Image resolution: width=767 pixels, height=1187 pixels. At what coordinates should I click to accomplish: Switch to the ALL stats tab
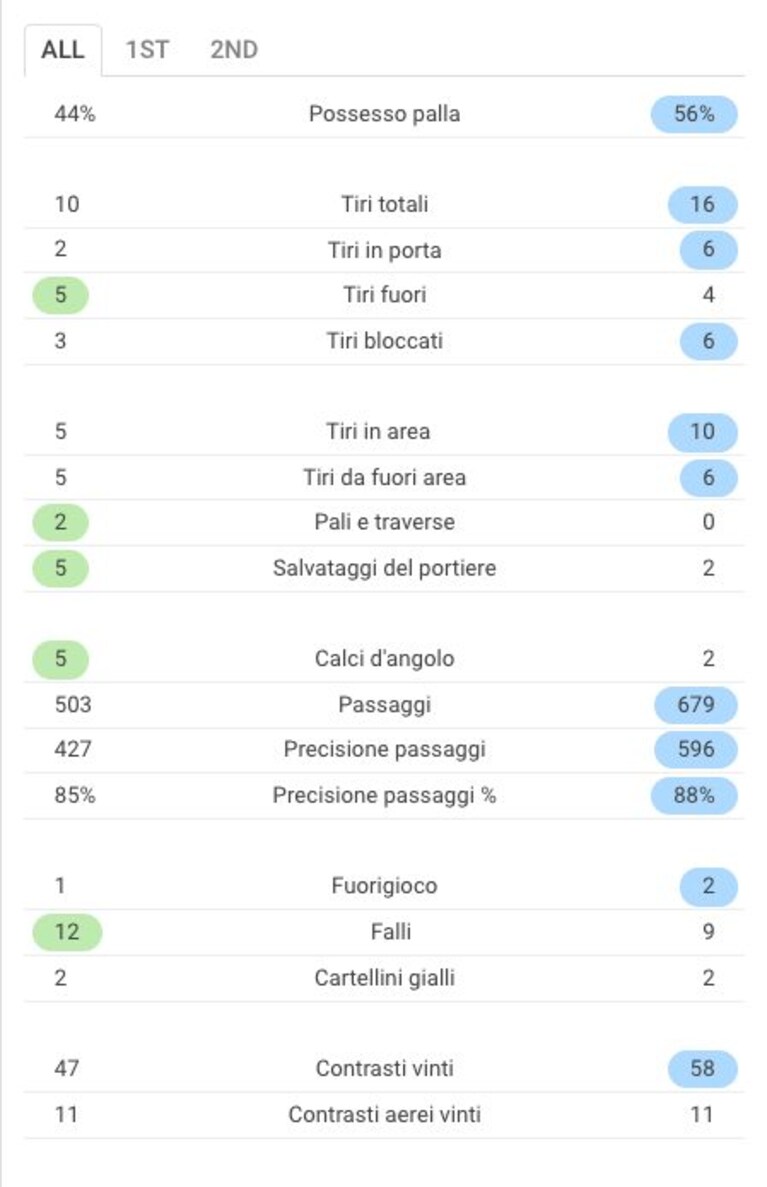(x=63, y=50)
